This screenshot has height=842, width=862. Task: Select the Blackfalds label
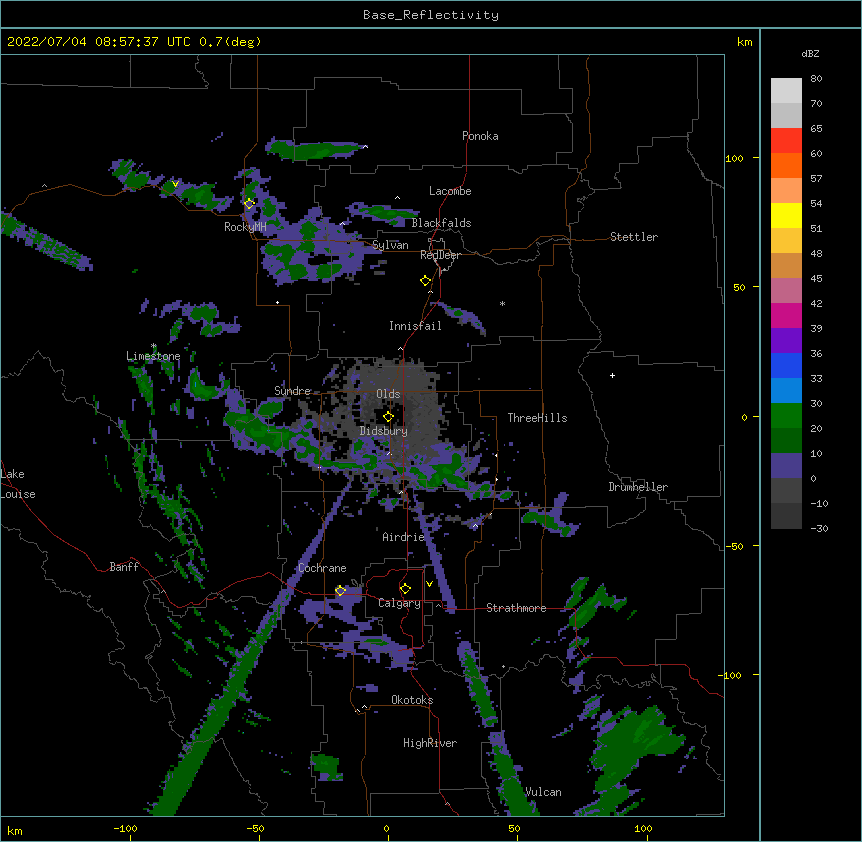[x=441, y=223]
